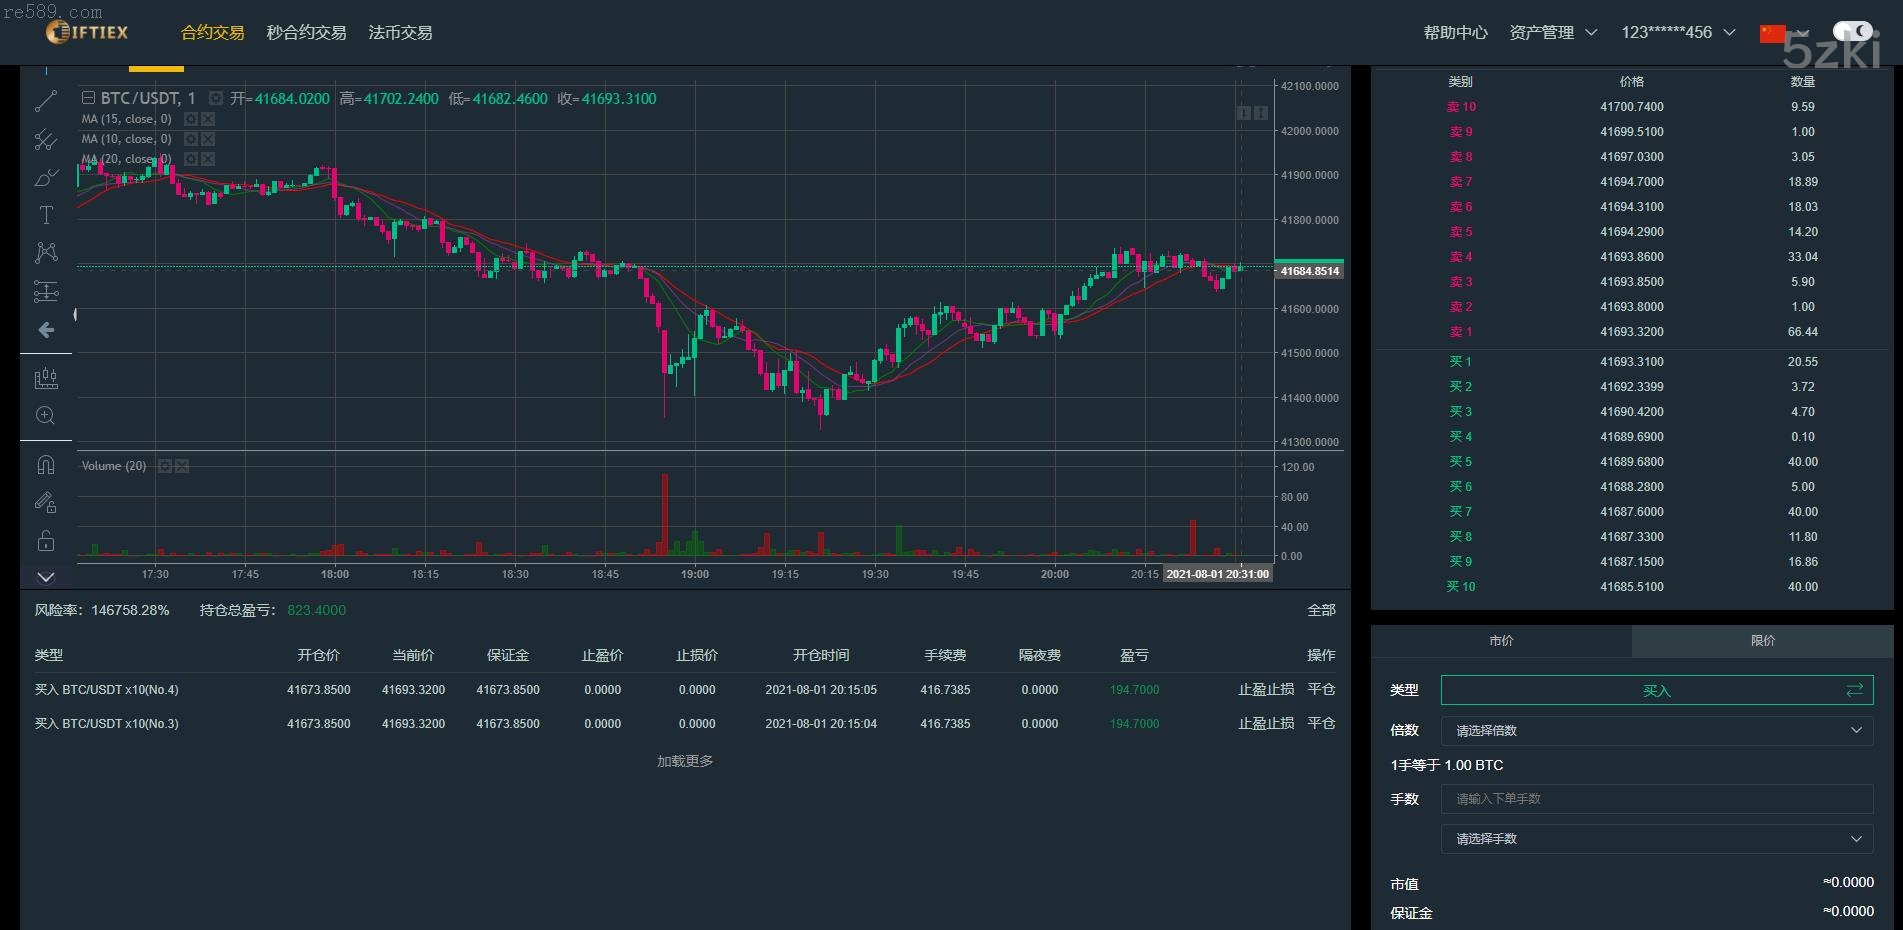Click 平仓 for the No.4 position
Image resolution: width=1903 pixels, height=930 pixels.
(x=1321, y=690)
